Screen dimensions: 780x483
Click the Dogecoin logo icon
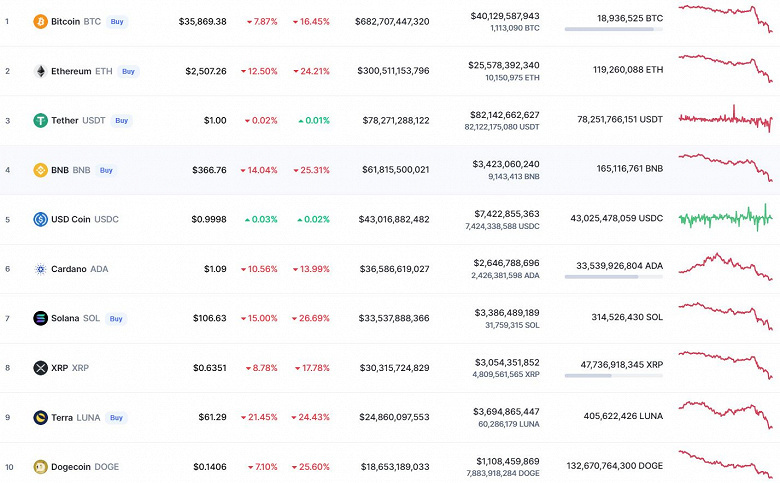[40, 466]
